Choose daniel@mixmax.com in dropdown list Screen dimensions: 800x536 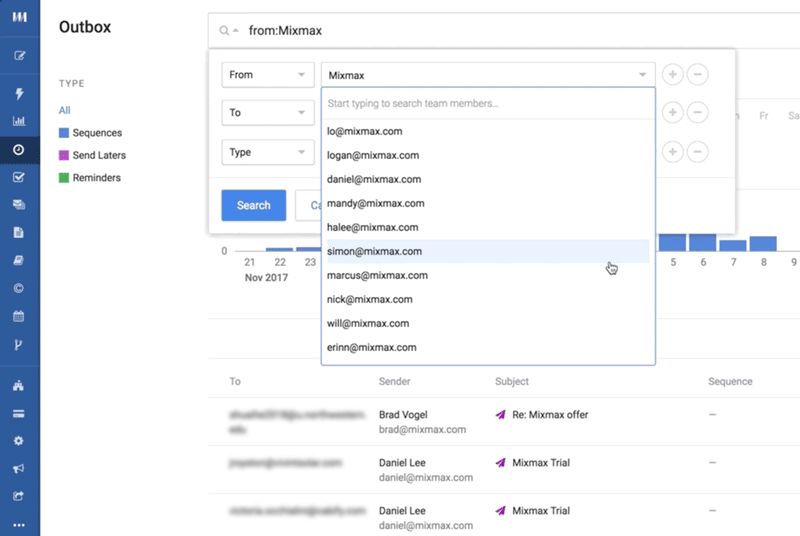pos(488,180)
